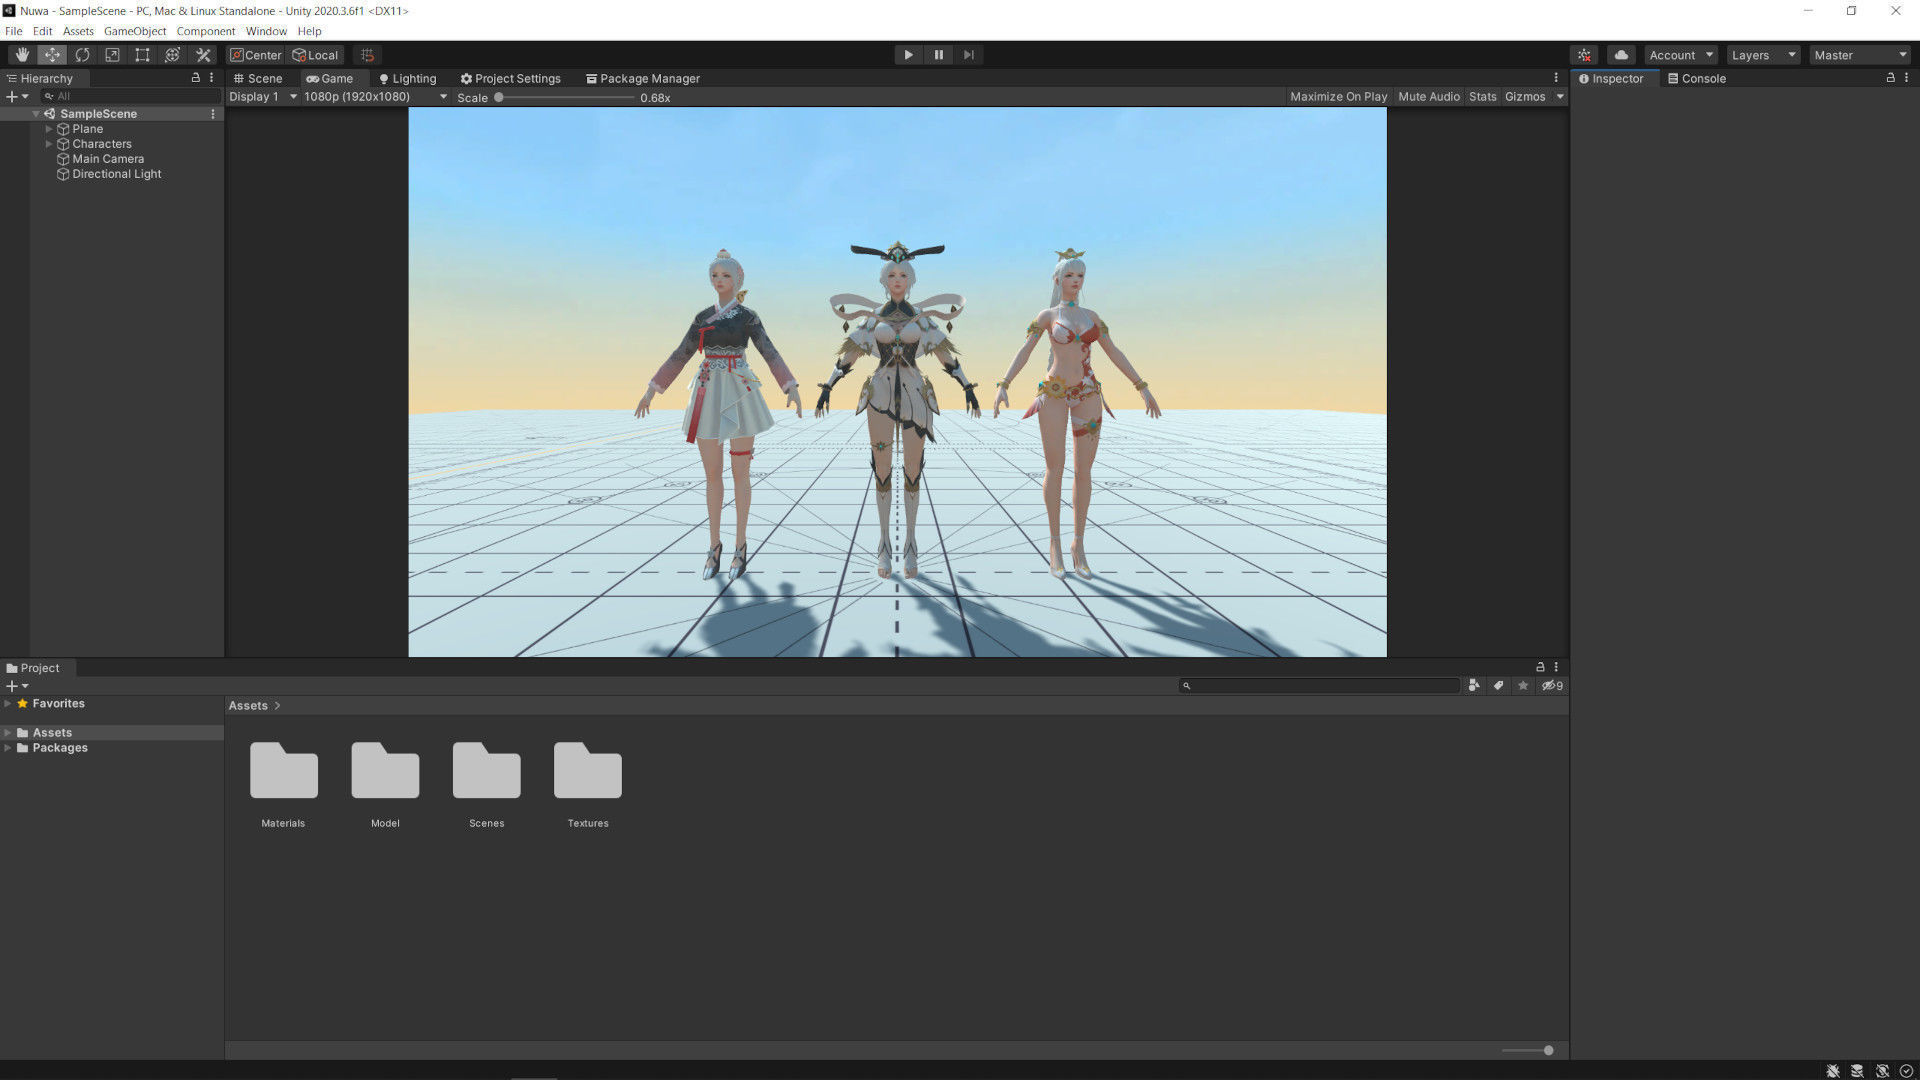
Task: Open Hierarchy create plus menu
Action: coord(16,97)
